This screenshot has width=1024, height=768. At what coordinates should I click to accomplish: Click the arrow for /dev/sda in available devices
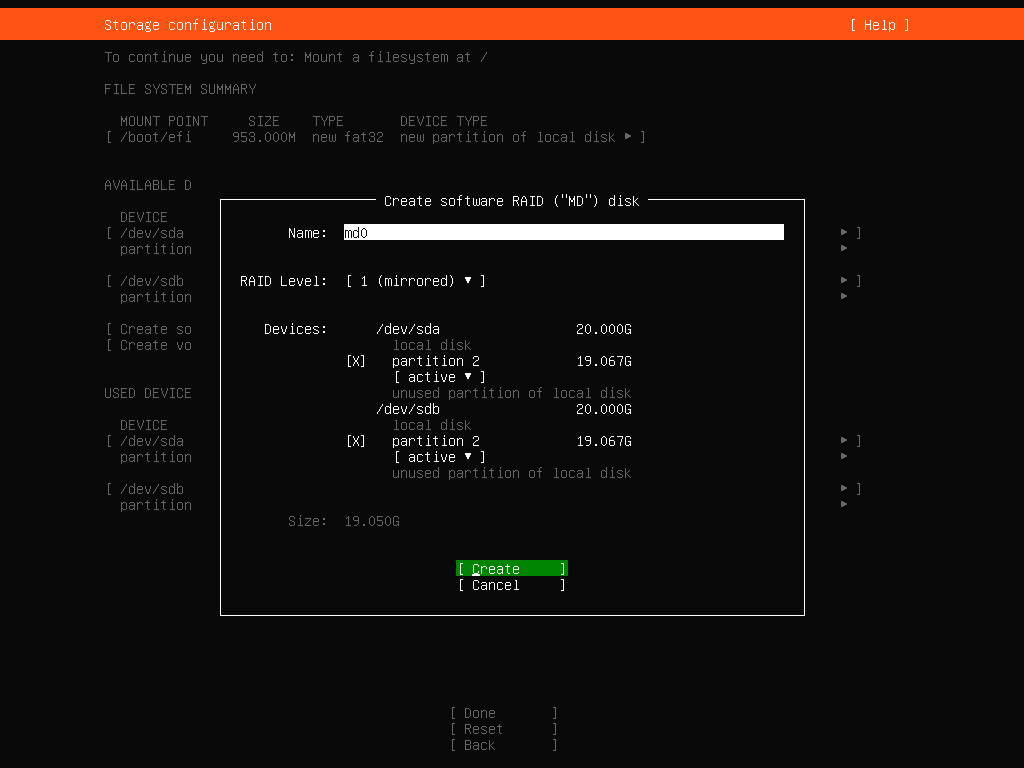tap(845, 233)
